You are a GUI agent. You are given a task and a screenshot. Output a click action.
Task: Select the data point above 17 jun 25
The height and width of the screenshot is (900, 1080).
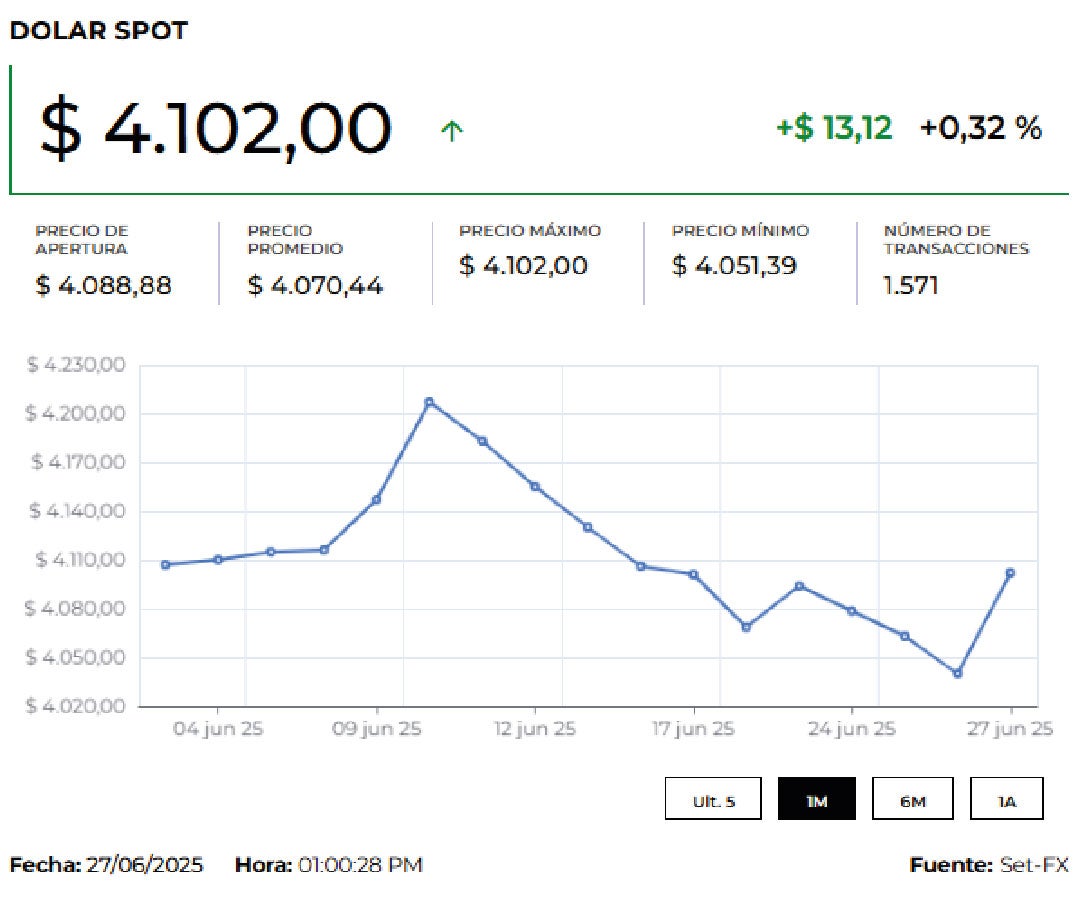point(693,574)
